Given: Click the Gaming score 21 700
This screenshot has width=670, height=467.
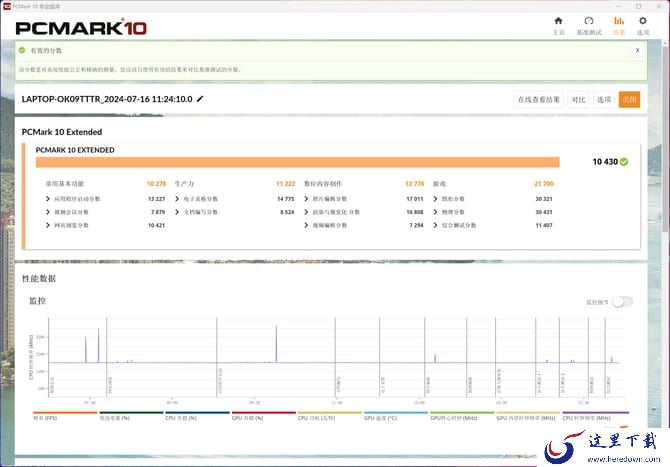Looking at the screenshot, I should (544, 184).
